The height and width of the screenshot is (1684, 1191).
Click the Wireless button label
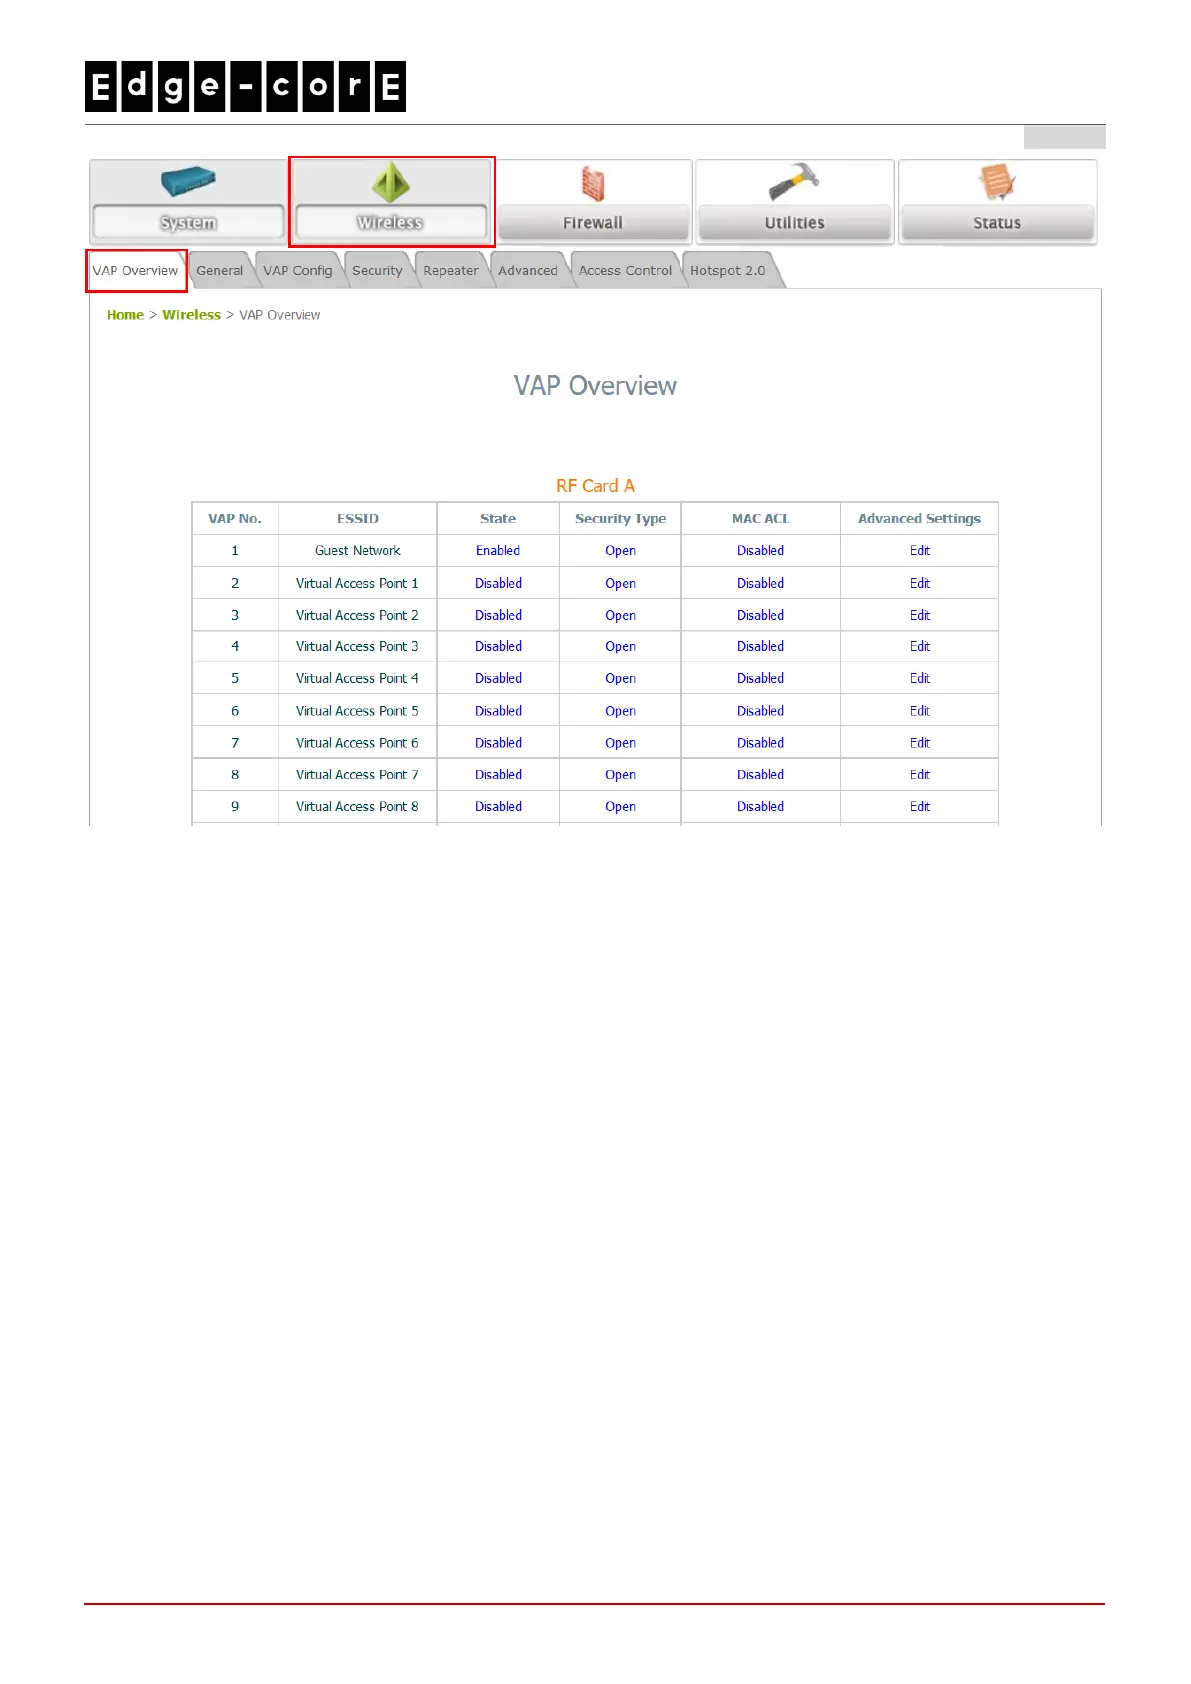(390, 222)
